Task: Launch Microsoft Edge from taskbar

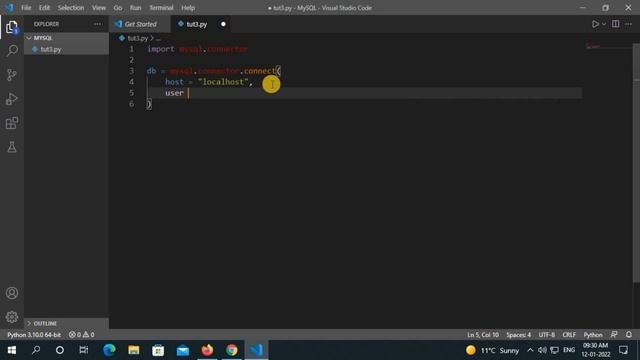Action: point(109,350)
